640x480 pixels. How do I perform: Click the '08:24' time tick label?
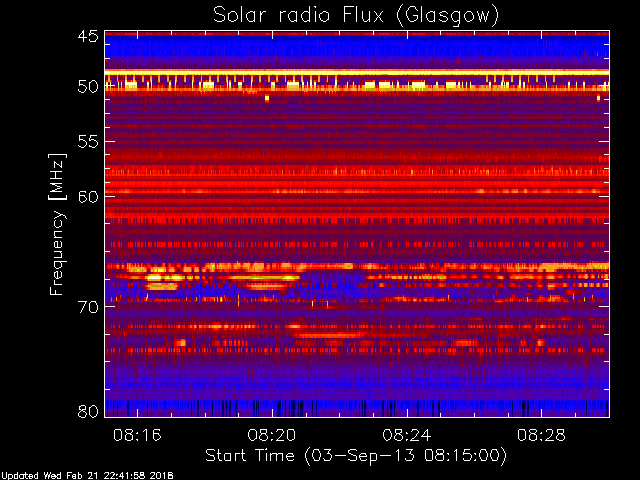[407, 435]
